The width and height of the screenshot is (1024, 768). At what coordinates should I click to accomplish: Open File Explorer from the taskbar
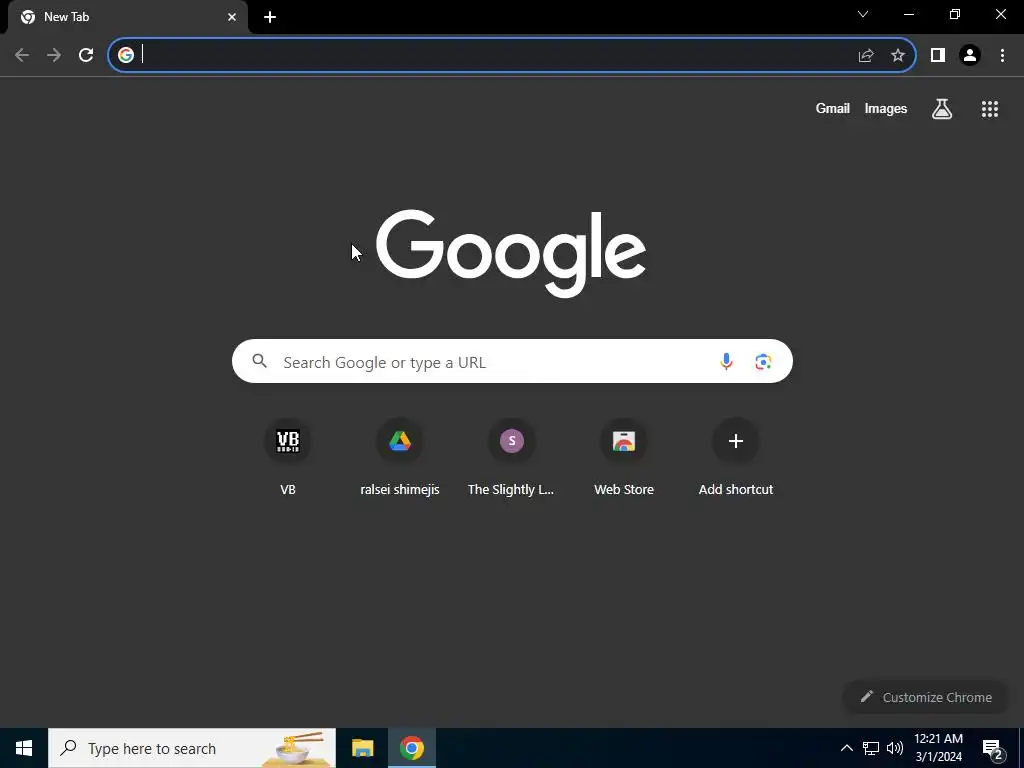[362, 748]
